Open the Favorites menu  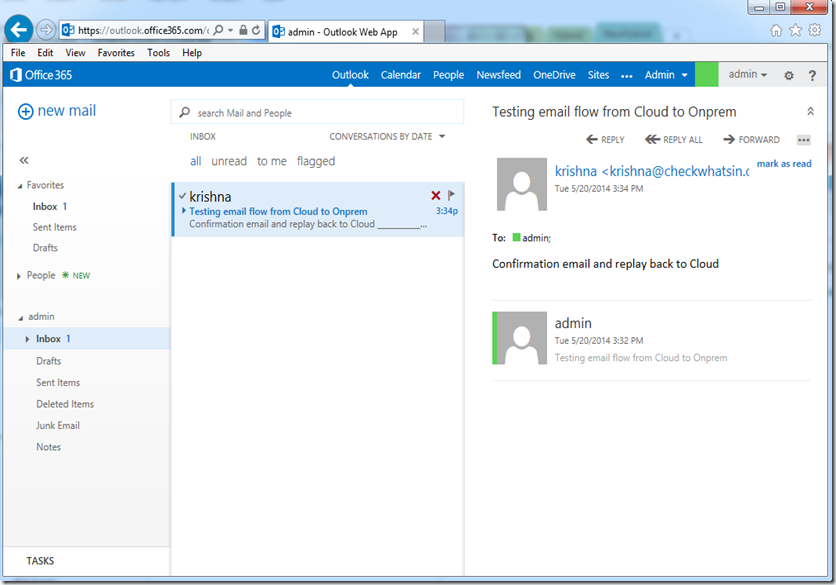coord(116,53)
